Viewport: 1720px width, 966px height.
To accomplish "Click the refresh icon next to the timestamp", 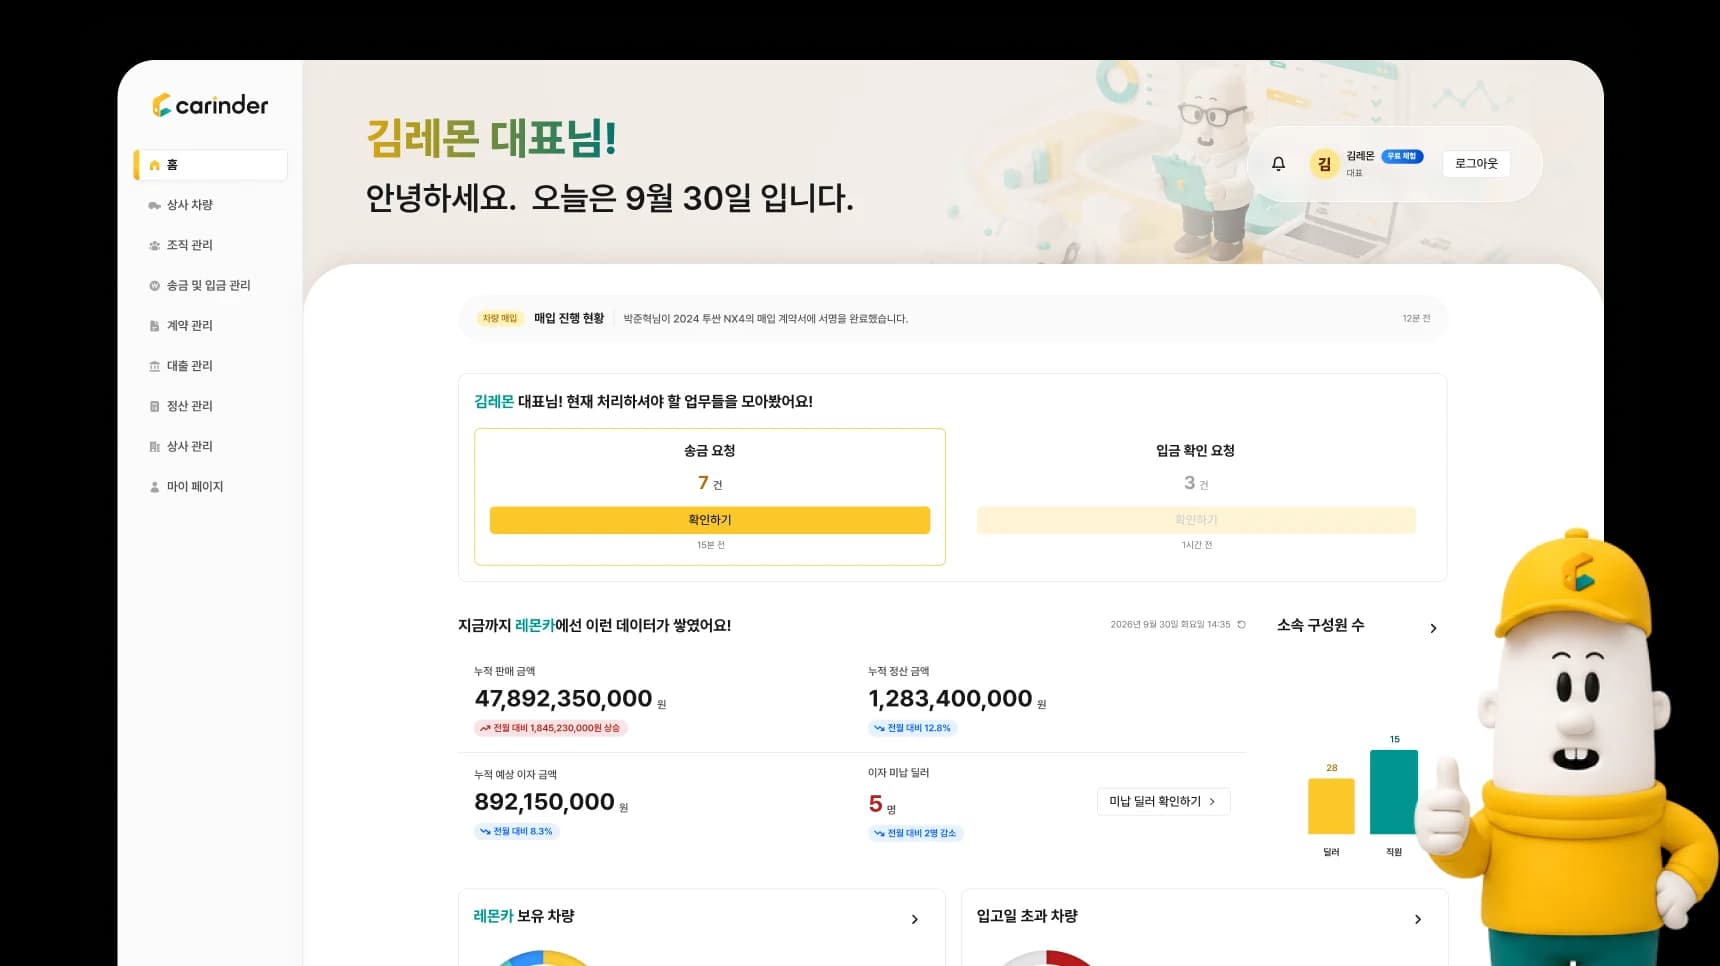I will (1241, 625).
